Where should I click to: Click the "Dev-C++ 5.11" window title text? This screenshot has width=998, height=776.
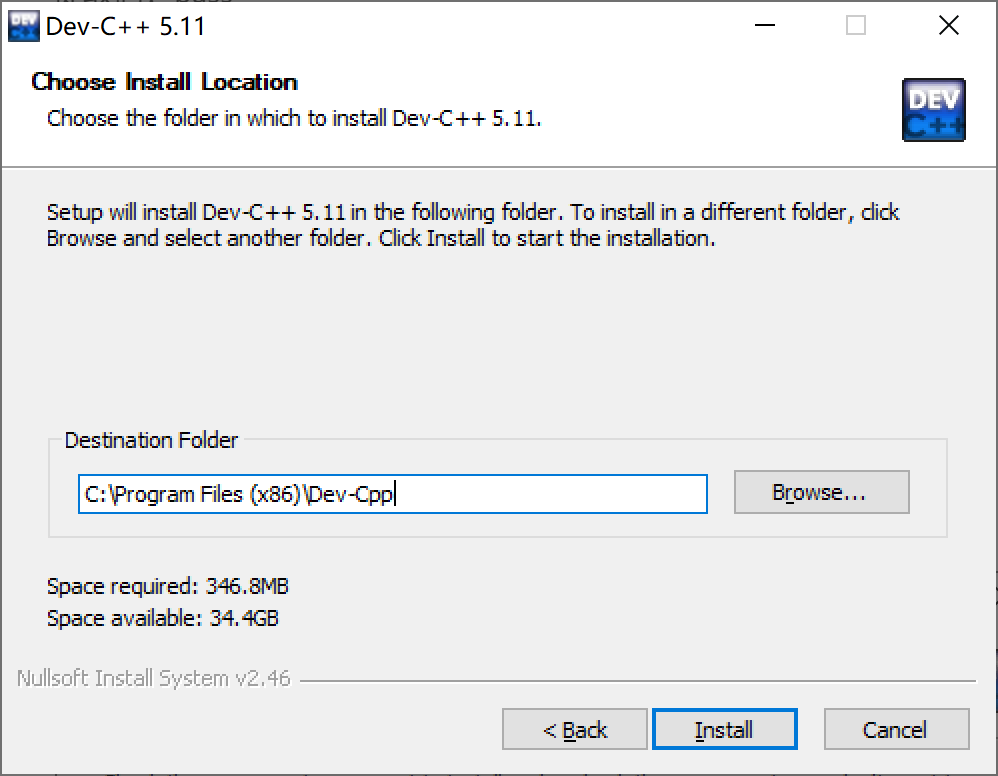coord(125,26)
